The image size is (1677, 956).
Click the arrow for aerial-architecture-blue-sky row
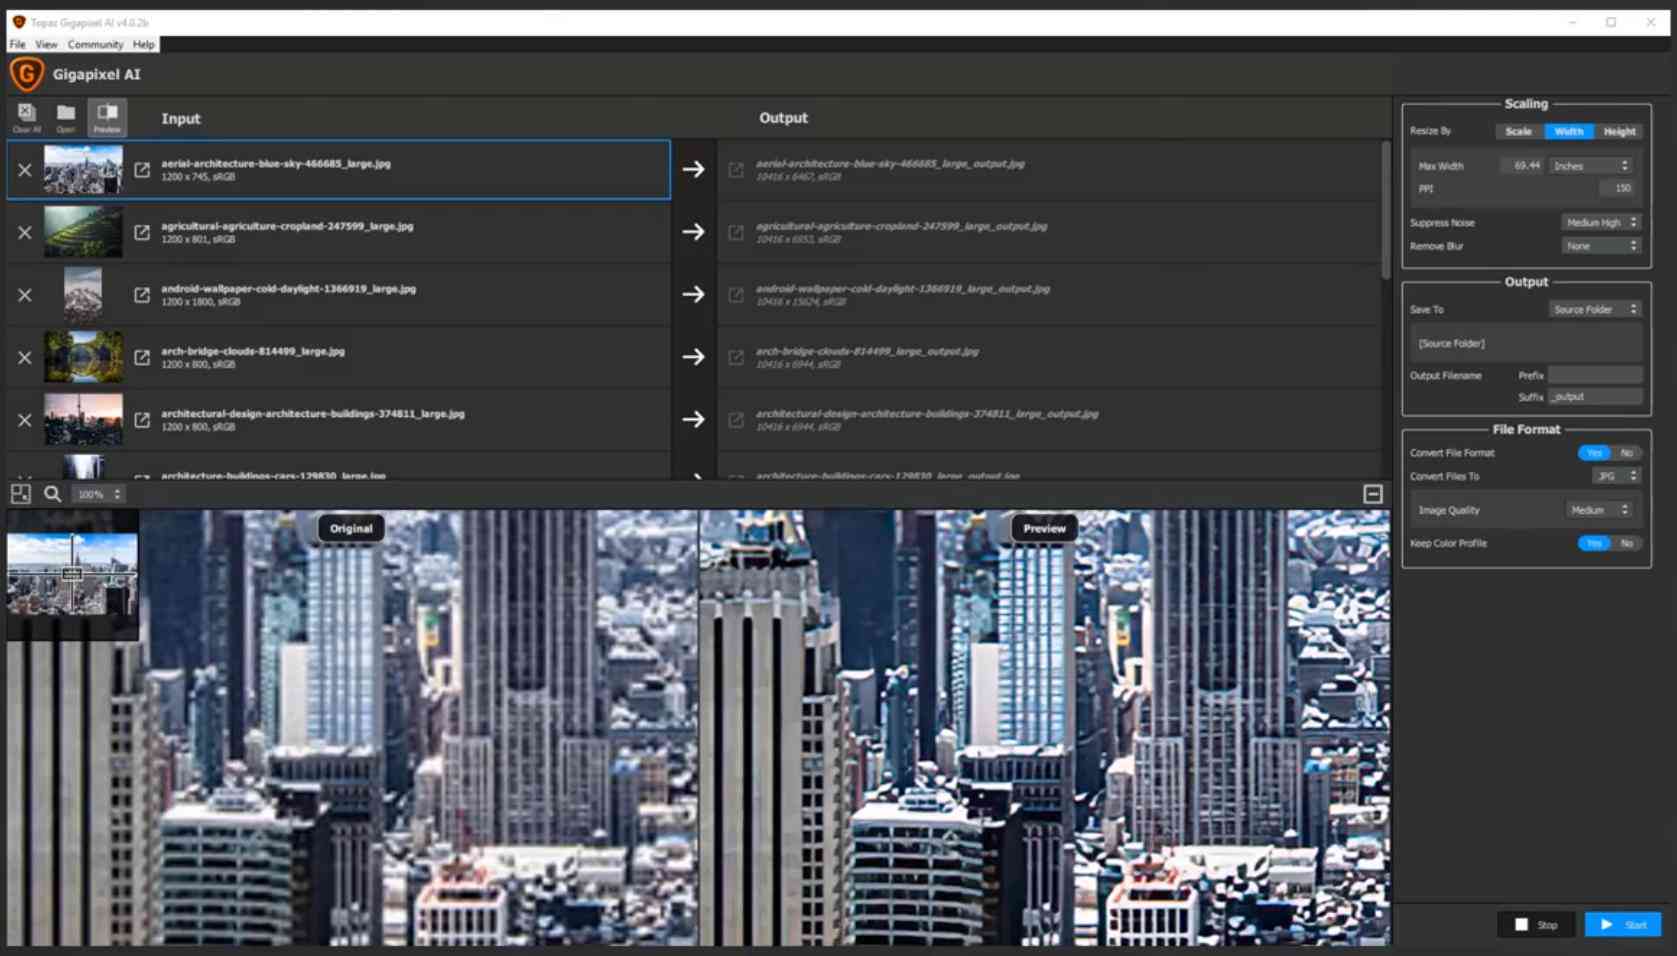(693, 169)
